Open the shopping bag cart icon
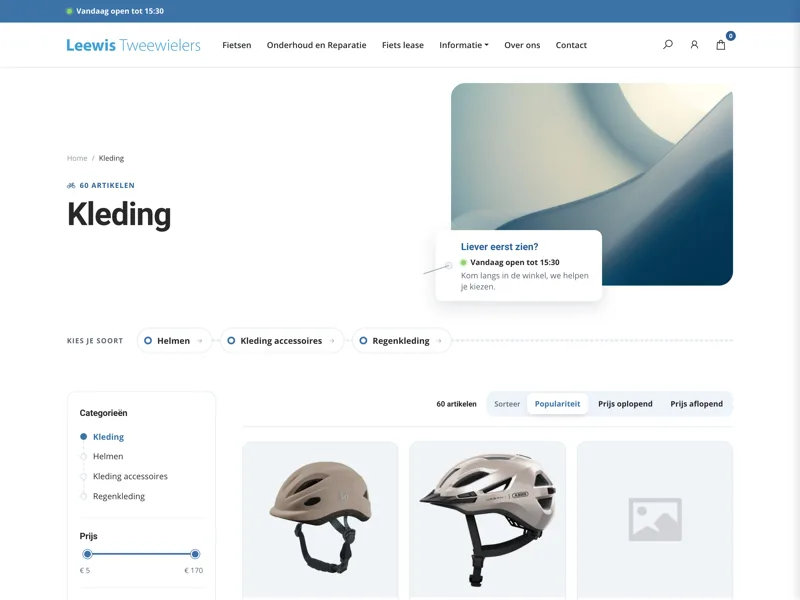800x600 pixels. [x=720, y=45]
